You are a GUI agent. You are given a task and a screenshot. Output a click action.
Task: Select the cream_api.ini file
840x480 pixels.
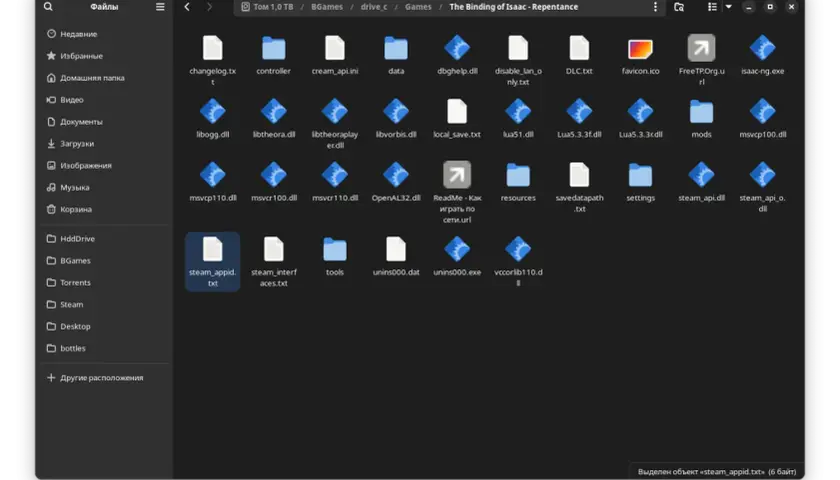coord(335,55)
